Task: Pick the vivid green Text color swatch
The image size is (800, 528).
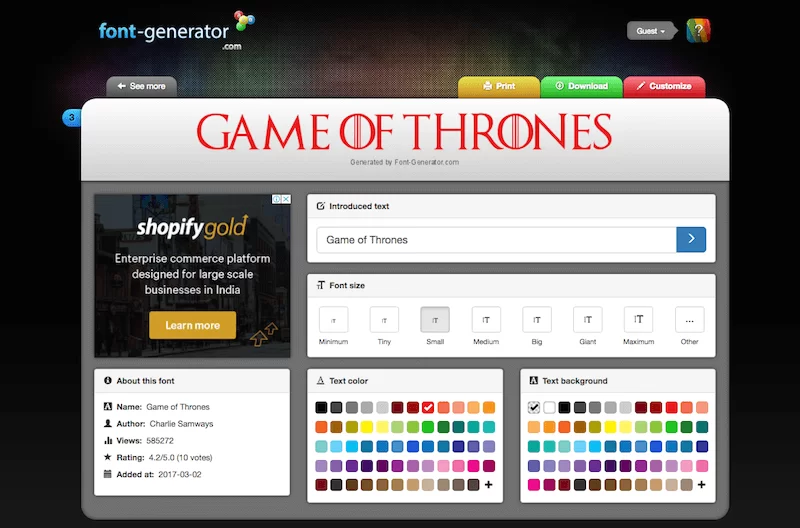Action: coord(428,426)
